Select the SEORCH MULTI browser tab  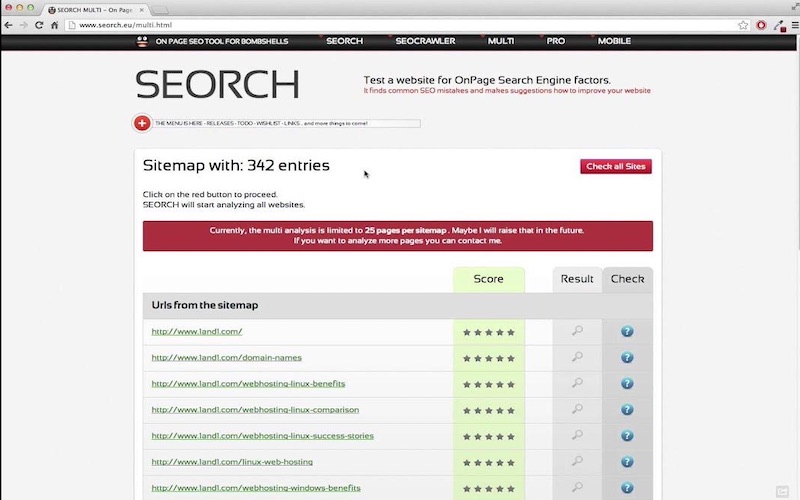[94, 10]
